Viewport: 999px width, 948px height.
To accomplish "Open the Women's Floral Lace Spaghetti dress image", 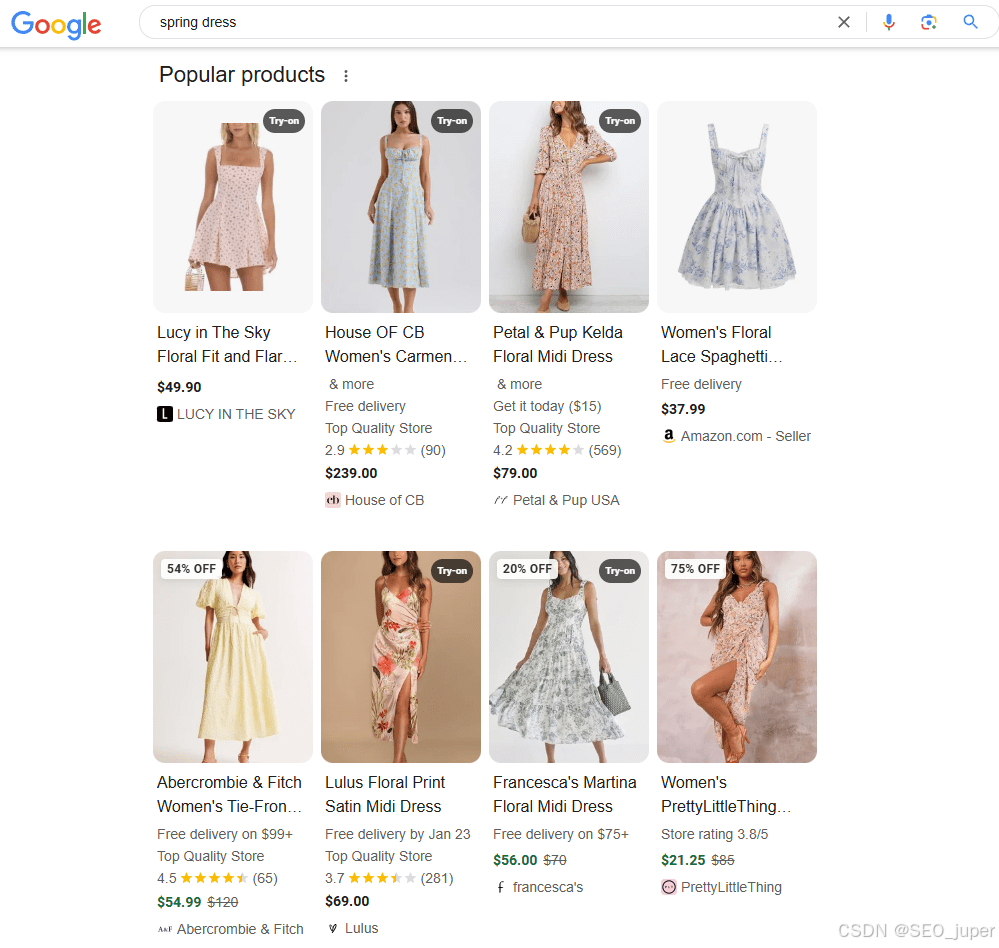I will pos(737,207).
